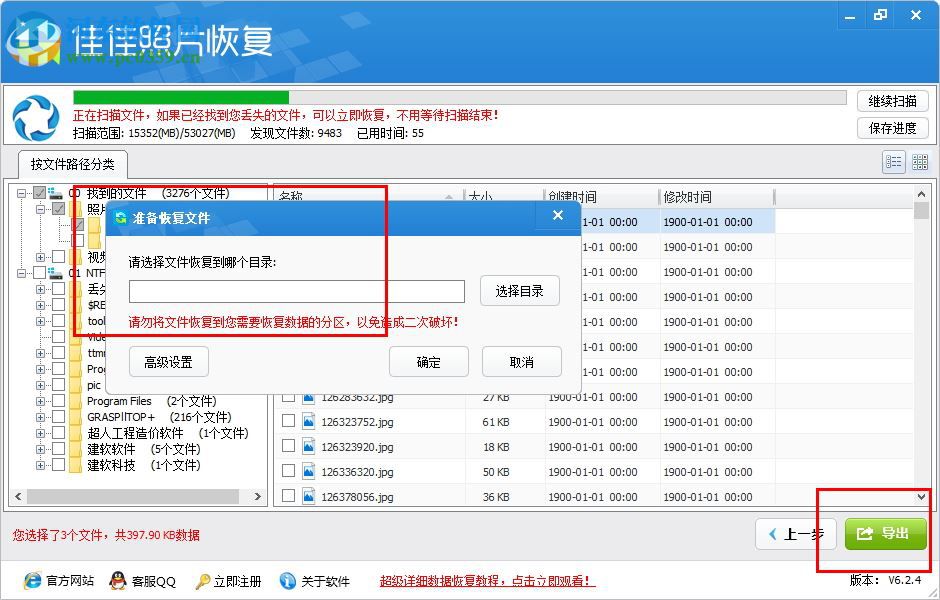
Task: Close the 准备恢复文件 dialog
Action: click(557, 215)
